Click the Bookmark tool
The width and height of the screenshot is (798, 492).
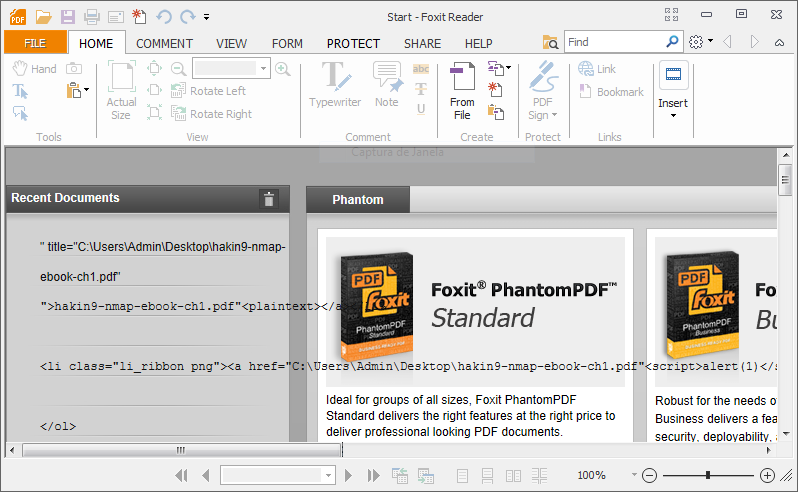[x=612, y=92]
